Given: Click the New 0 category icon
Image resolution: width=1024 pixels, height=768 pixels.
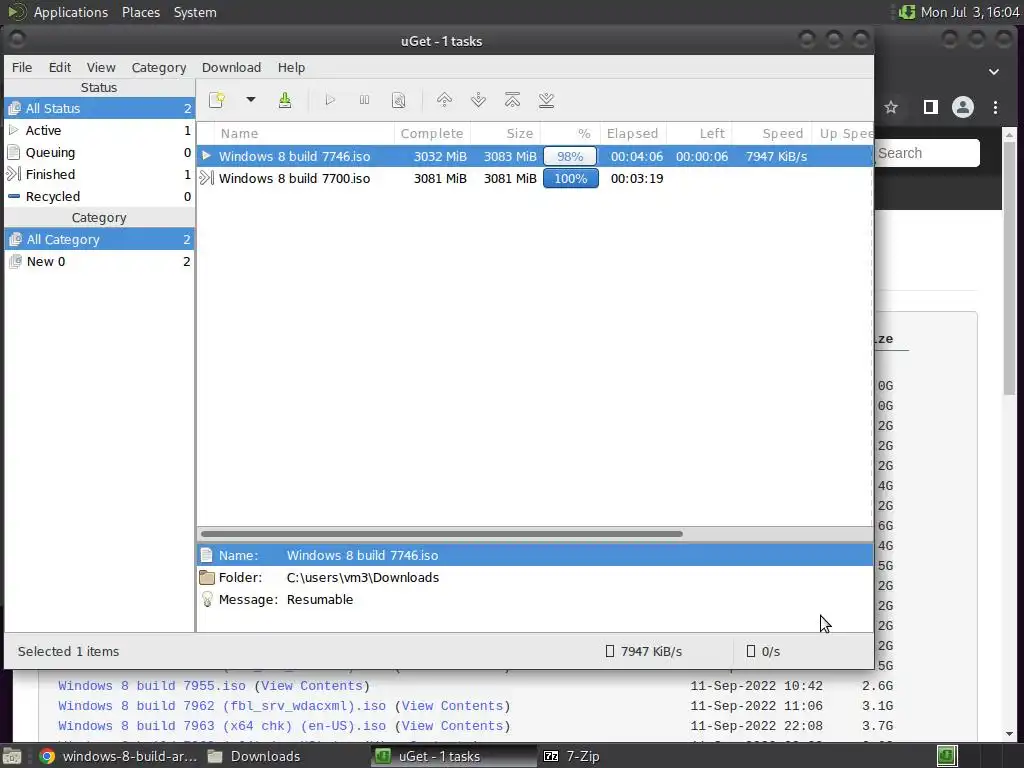Looking at the screenshot, I should (16, 261).
